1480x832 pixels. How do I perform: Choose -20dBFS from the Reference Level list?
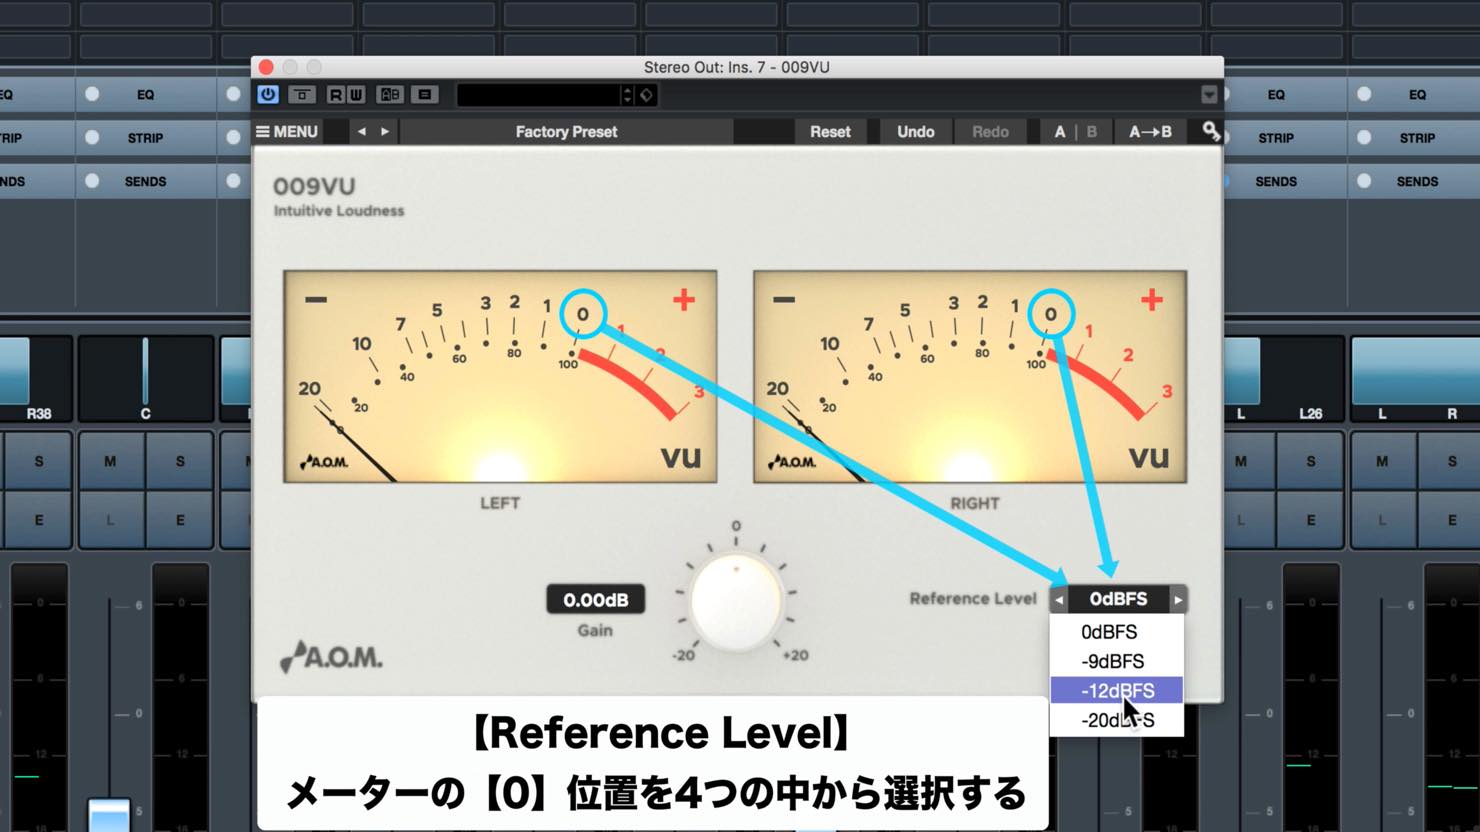click(x=1116, y=720)
